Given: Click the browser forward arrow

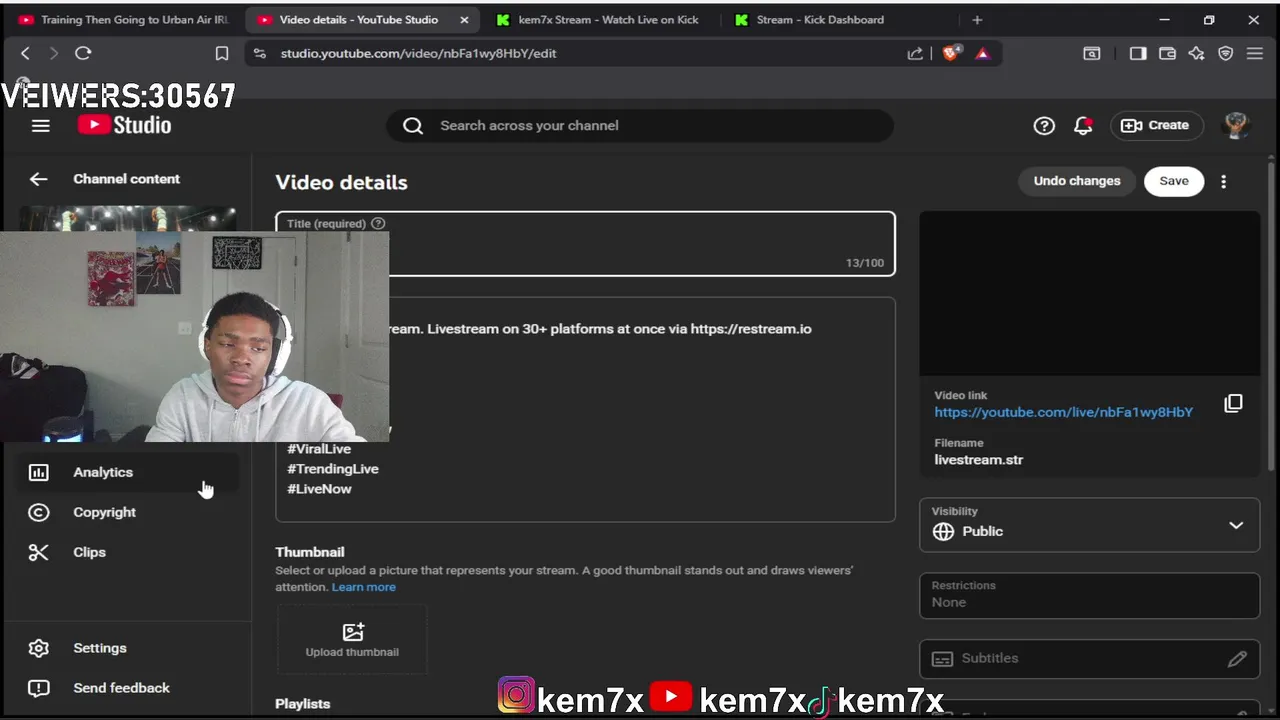Looking at the screenshot, I should point(54,53).
